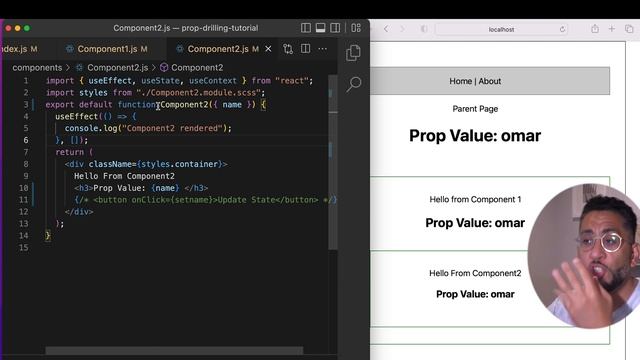Click Component2.js in breadcrumb path
This screenshot has height=360, width=640.
118,67
